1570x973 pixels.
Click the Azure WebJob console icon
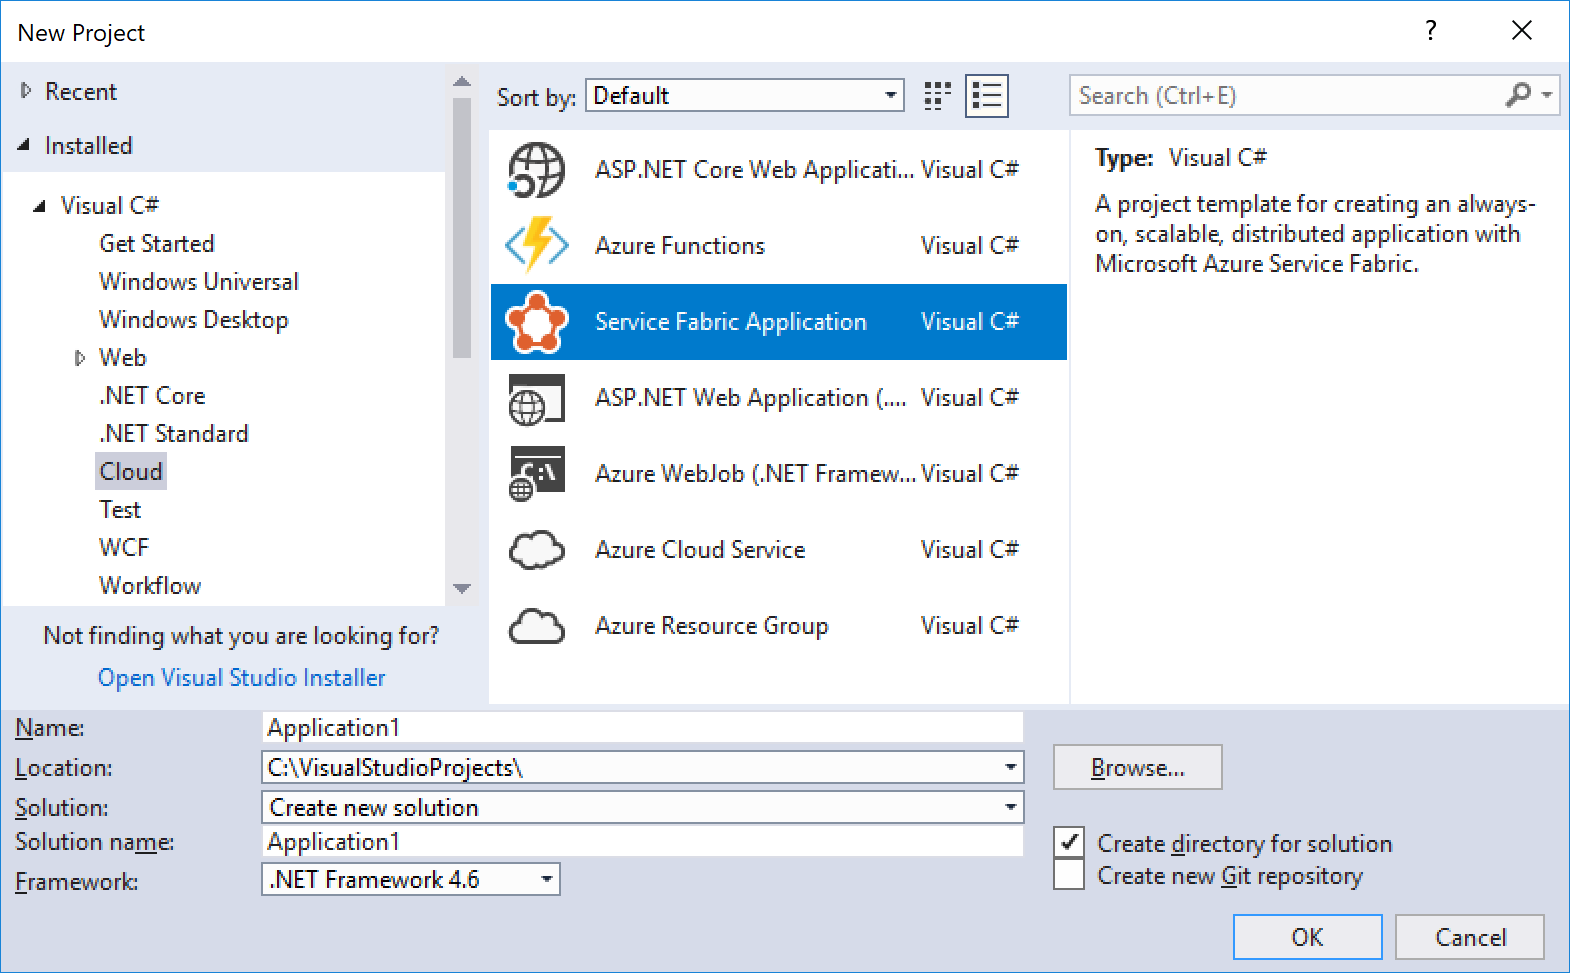coord(537,473)
